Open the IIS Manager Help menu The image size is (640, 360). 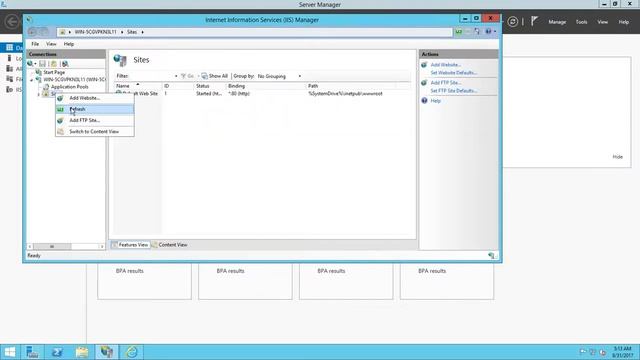tap(69, 44)
